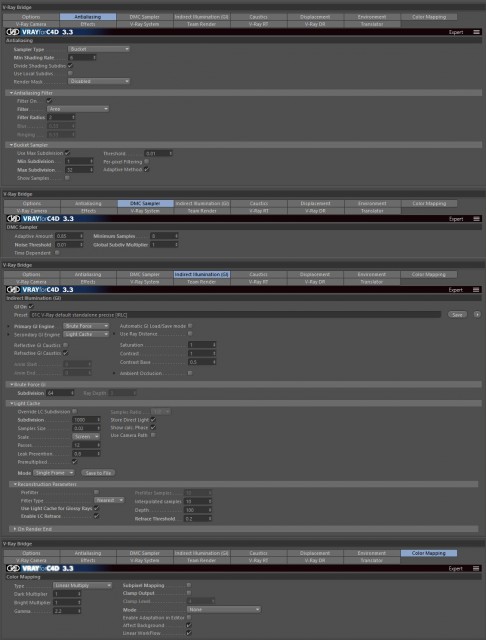Toggle Enable LC Retrace checkbox

[x=96, y=516]
